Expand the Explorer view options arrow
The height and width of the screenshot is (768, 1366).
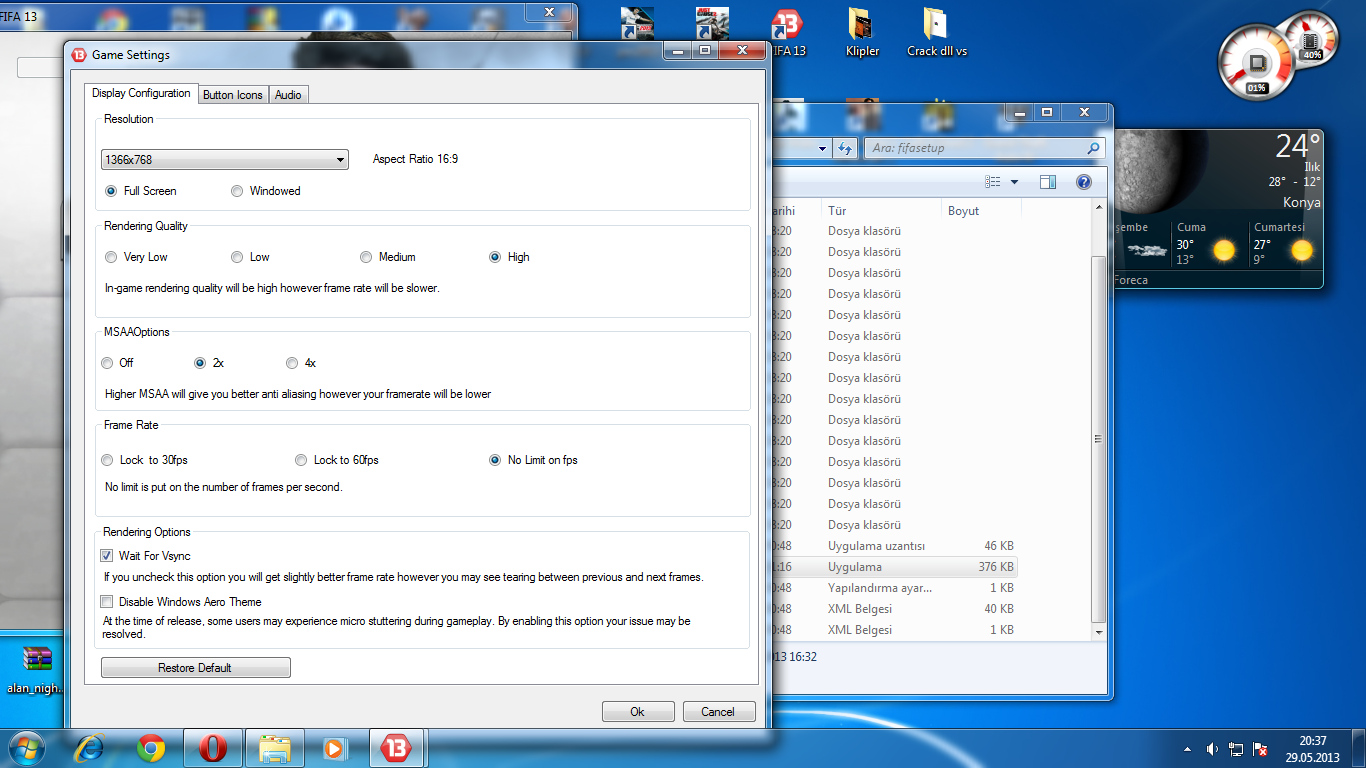[x=1014, y=182]
